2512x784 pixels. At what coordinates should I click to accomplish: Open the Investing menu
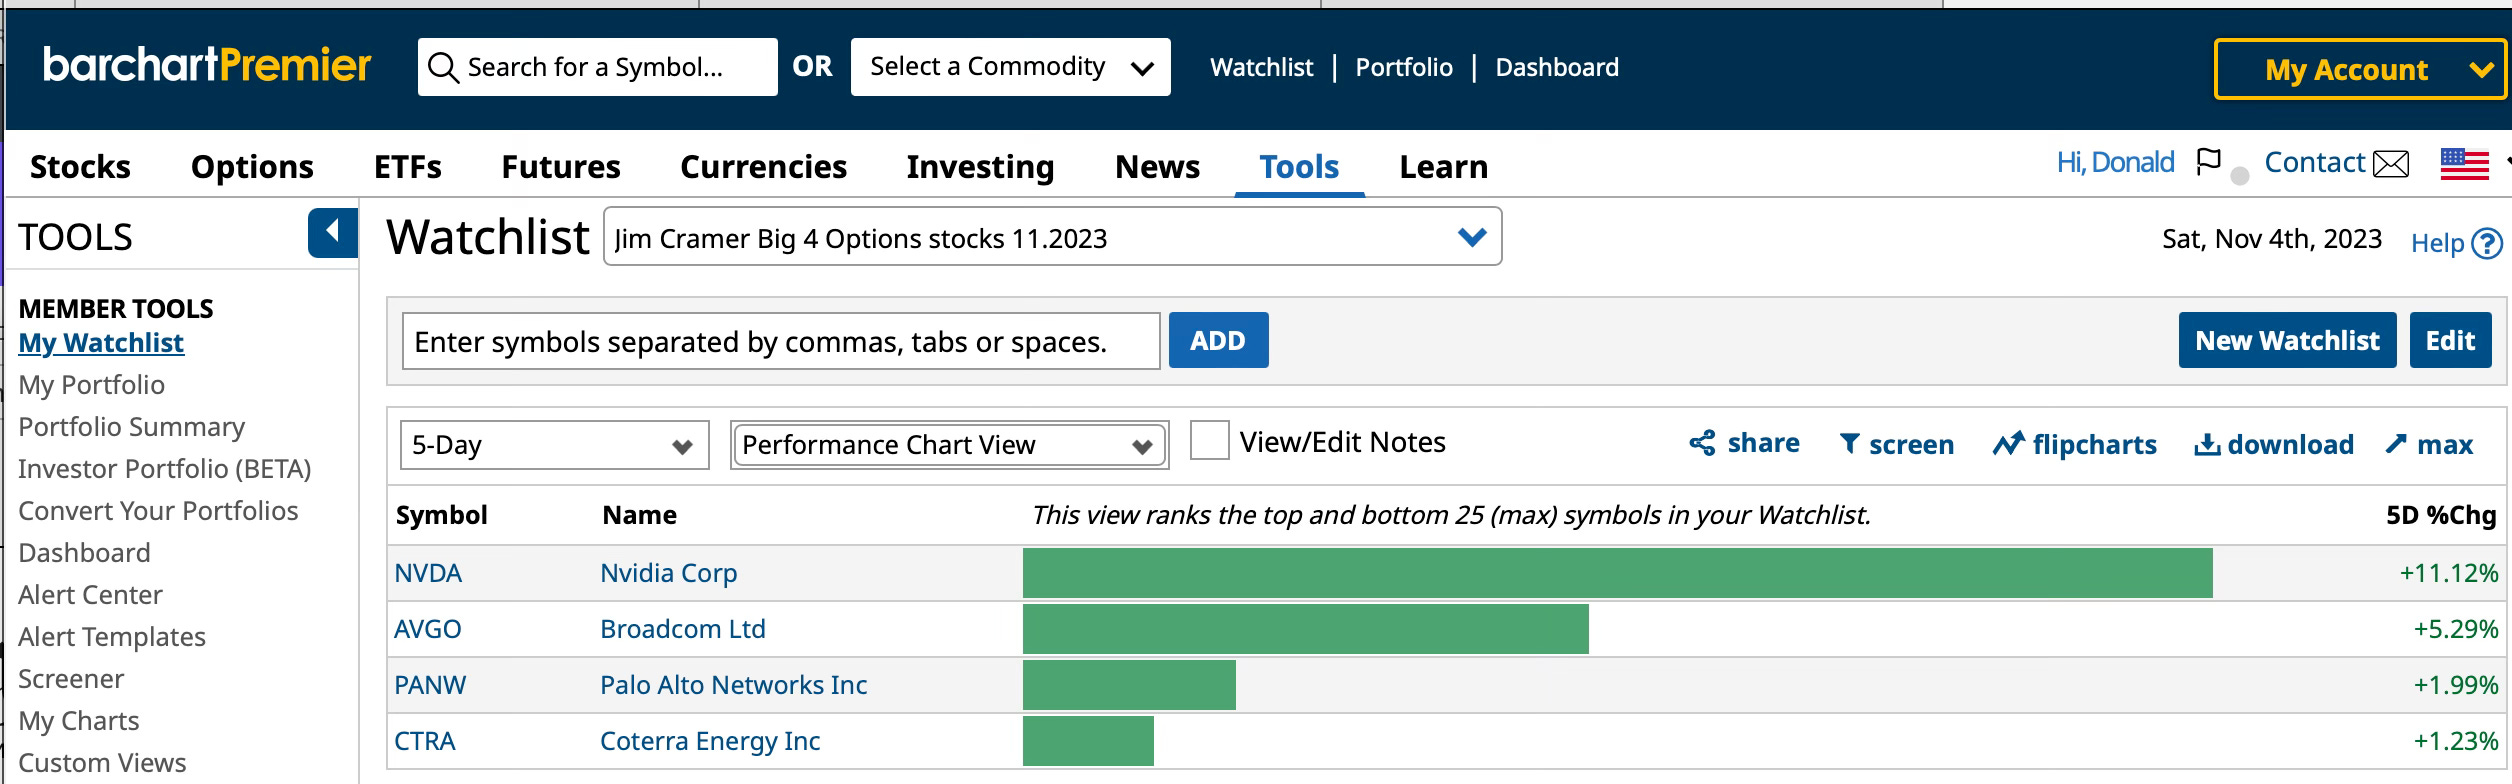980,166
